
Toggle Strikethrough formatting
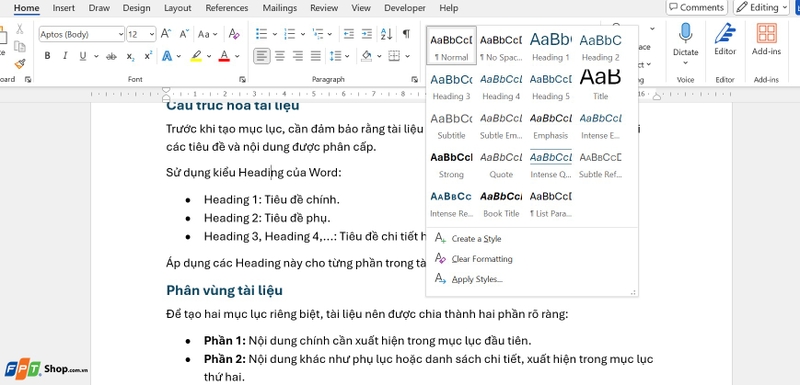pos(111,56)
